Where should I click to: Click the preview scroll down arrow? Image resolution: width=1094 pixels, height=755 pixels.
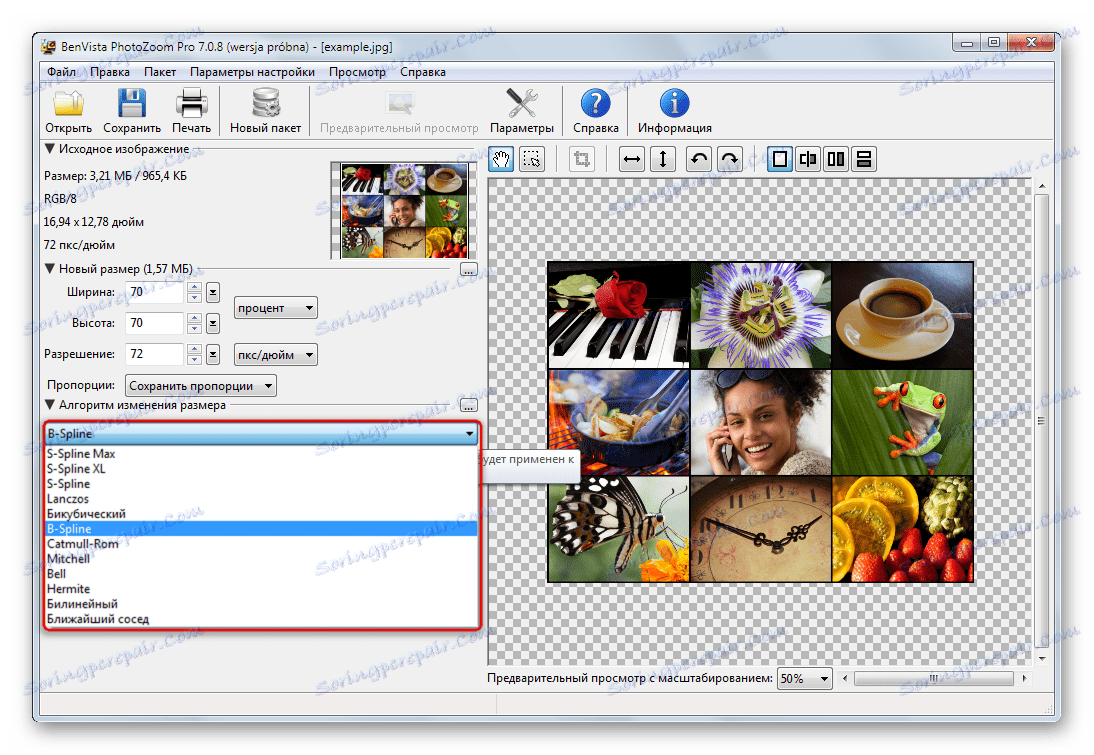click(x=1041, y=658)
